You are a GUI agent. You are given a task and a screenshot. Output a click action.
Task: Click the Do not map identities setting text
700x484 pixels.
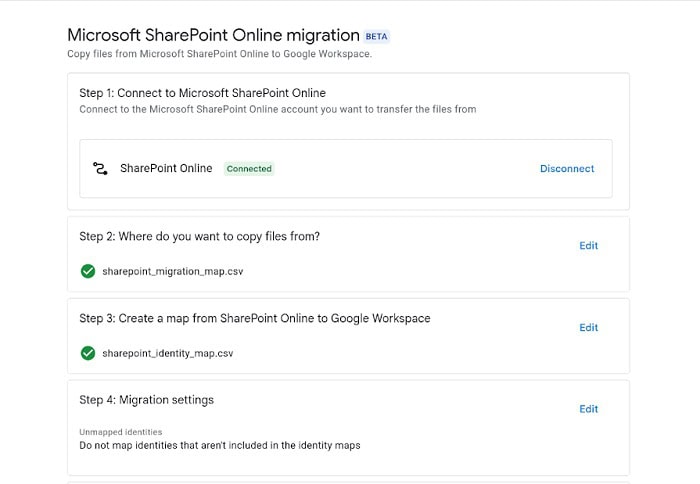[x=219, y=445]
